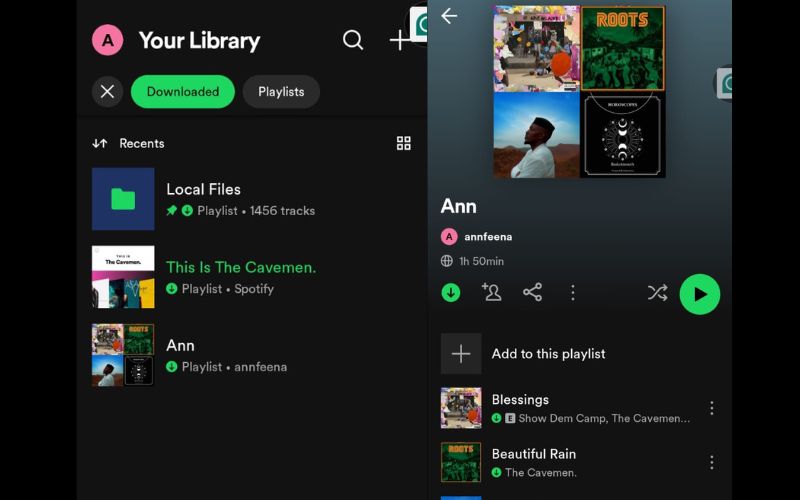Open more options for Blessings
800x500 pixels.
click(x=711, y=408)
